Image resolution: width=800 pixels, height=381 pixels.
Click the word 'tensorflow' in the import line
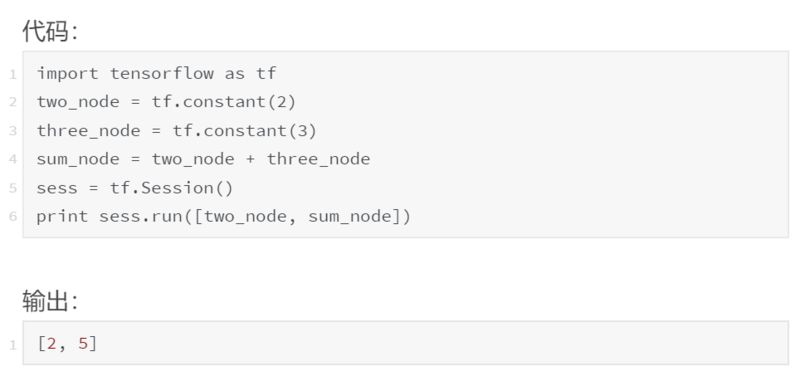162,74
